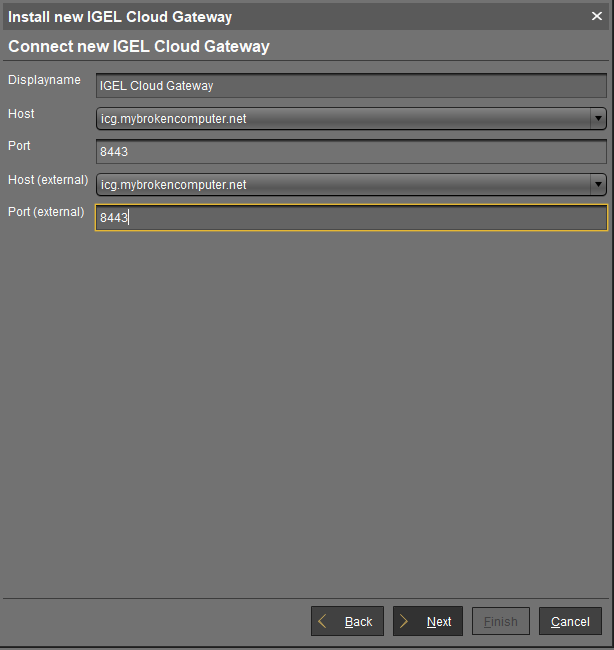
Task: Proceed with the Next button
Action: point(428,621)
